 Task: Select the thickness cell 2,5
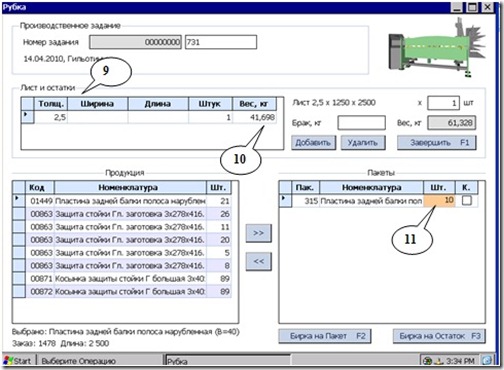51,117
